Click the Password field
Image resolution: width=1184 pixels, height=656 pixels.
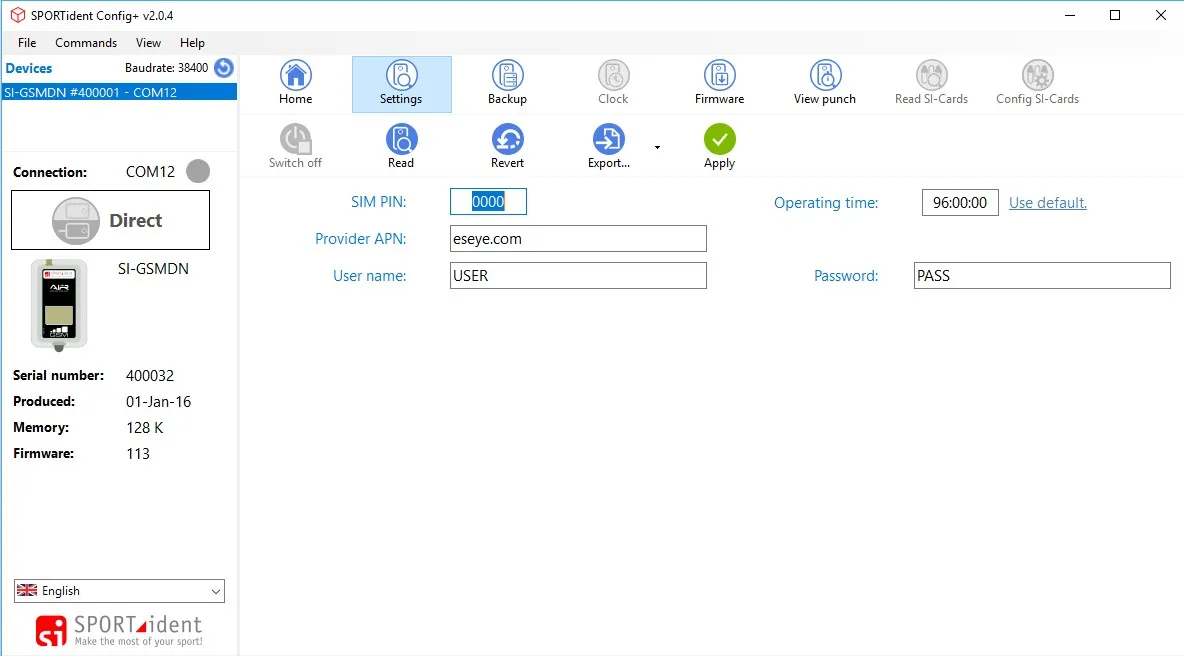click(x=1042, y=276)
